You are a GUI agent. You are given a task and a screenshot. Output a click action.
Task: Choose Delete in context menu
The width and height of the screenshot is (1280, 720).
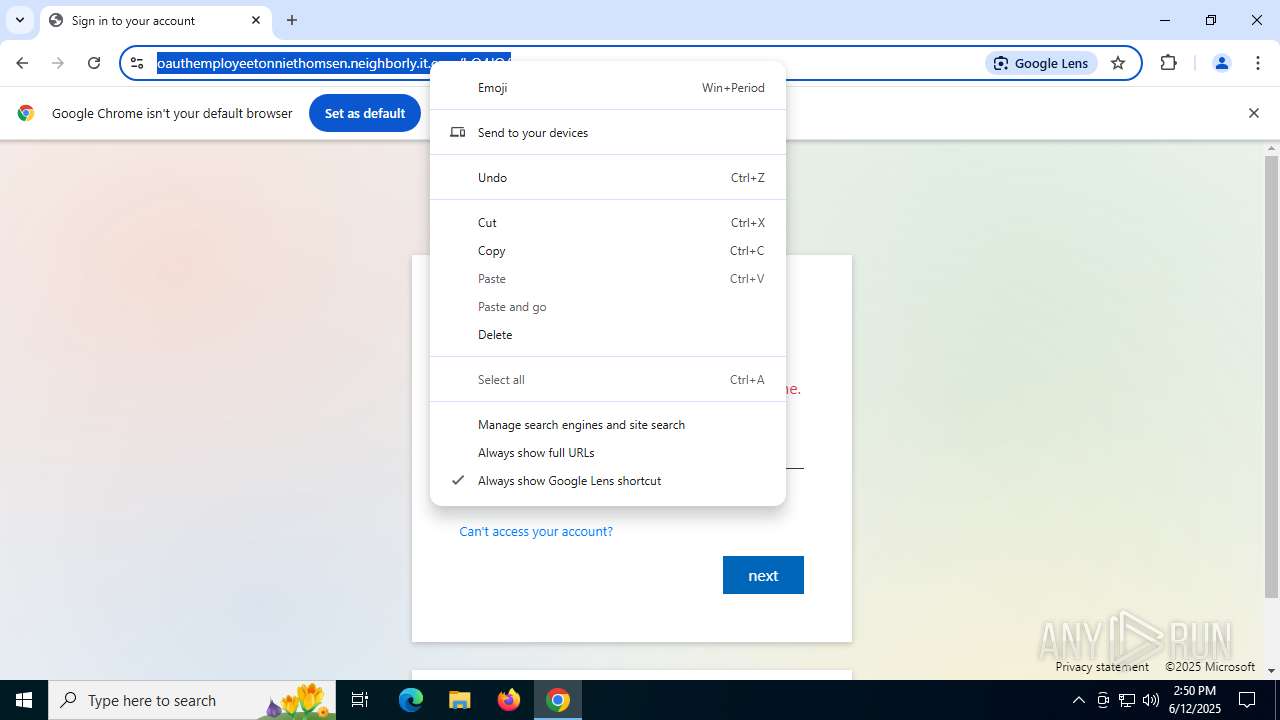608,335
